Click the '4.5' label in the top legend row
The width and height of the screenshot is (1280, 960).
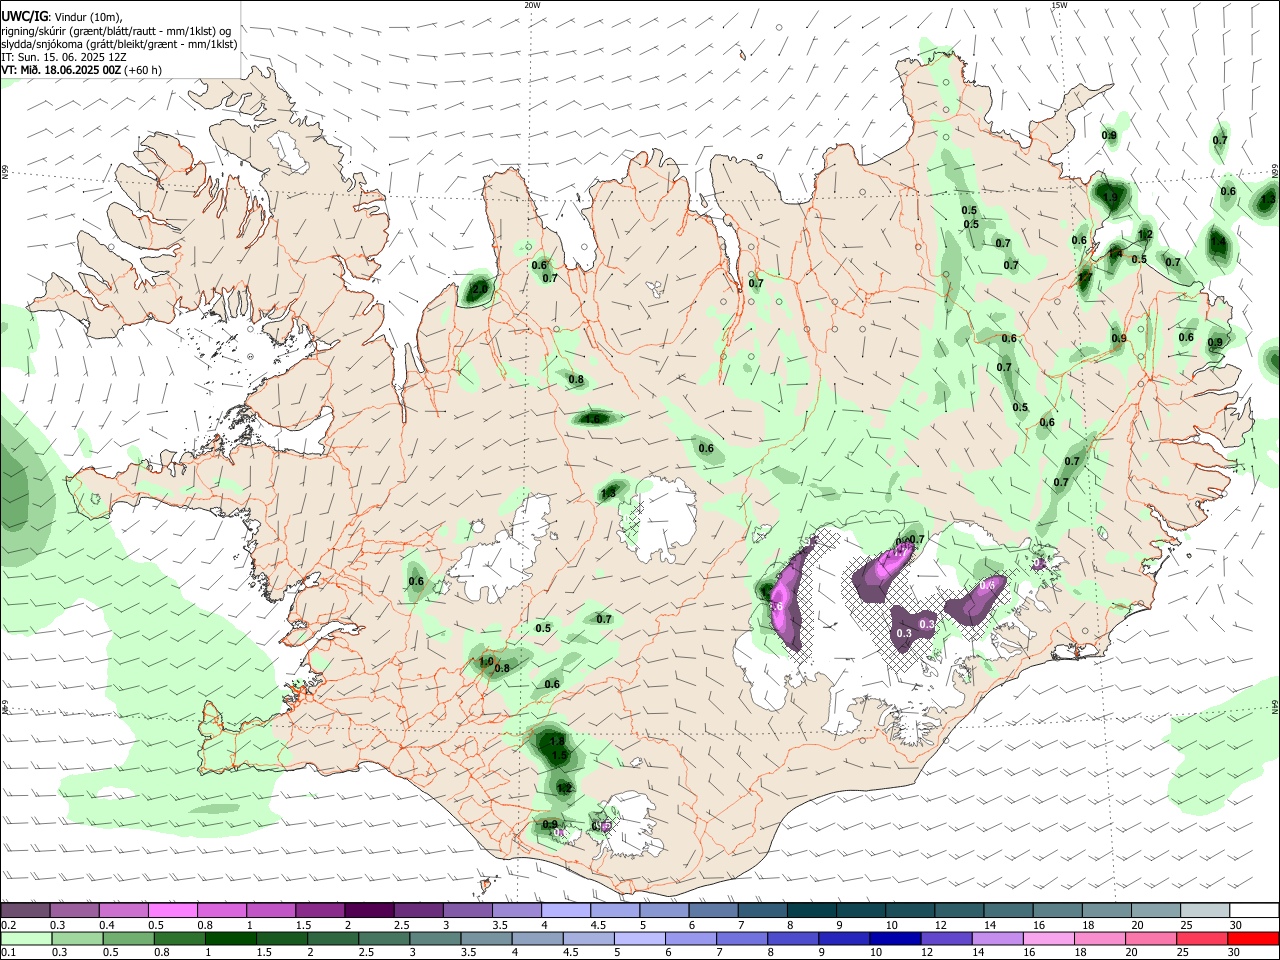[598, 925]
